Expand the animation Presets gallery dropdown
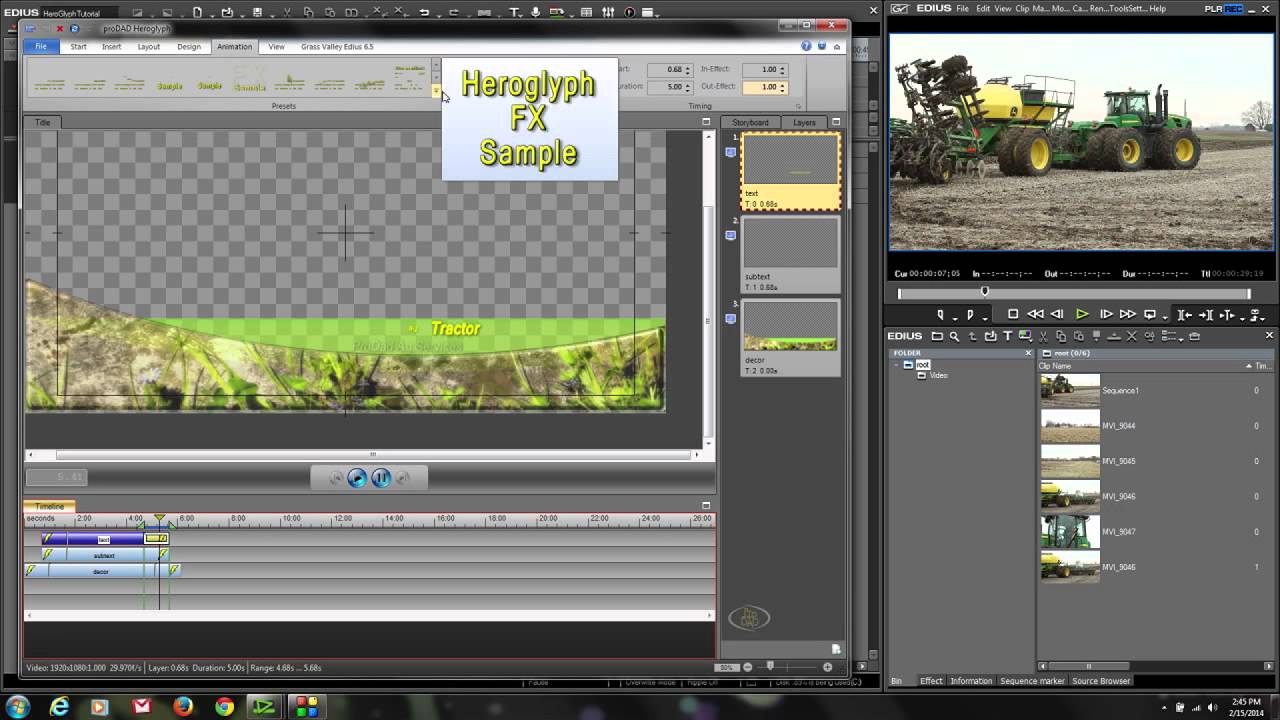 pos(436,91)
